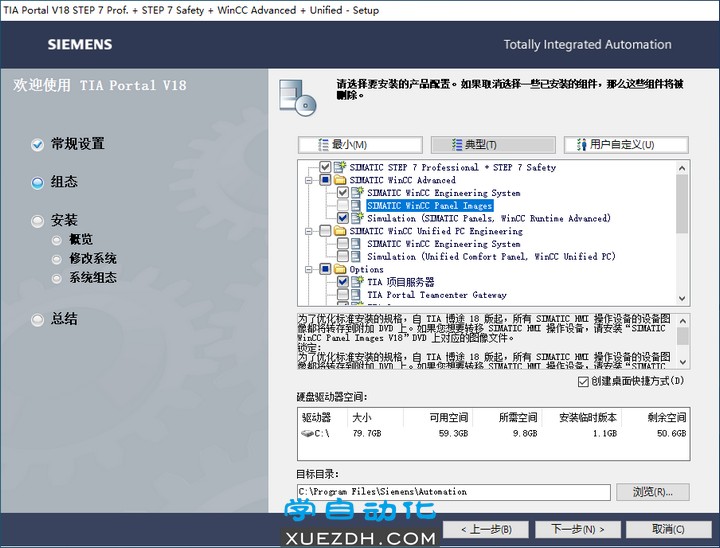
Task: Click the Options folder icon
Action: tap(340, 269)
